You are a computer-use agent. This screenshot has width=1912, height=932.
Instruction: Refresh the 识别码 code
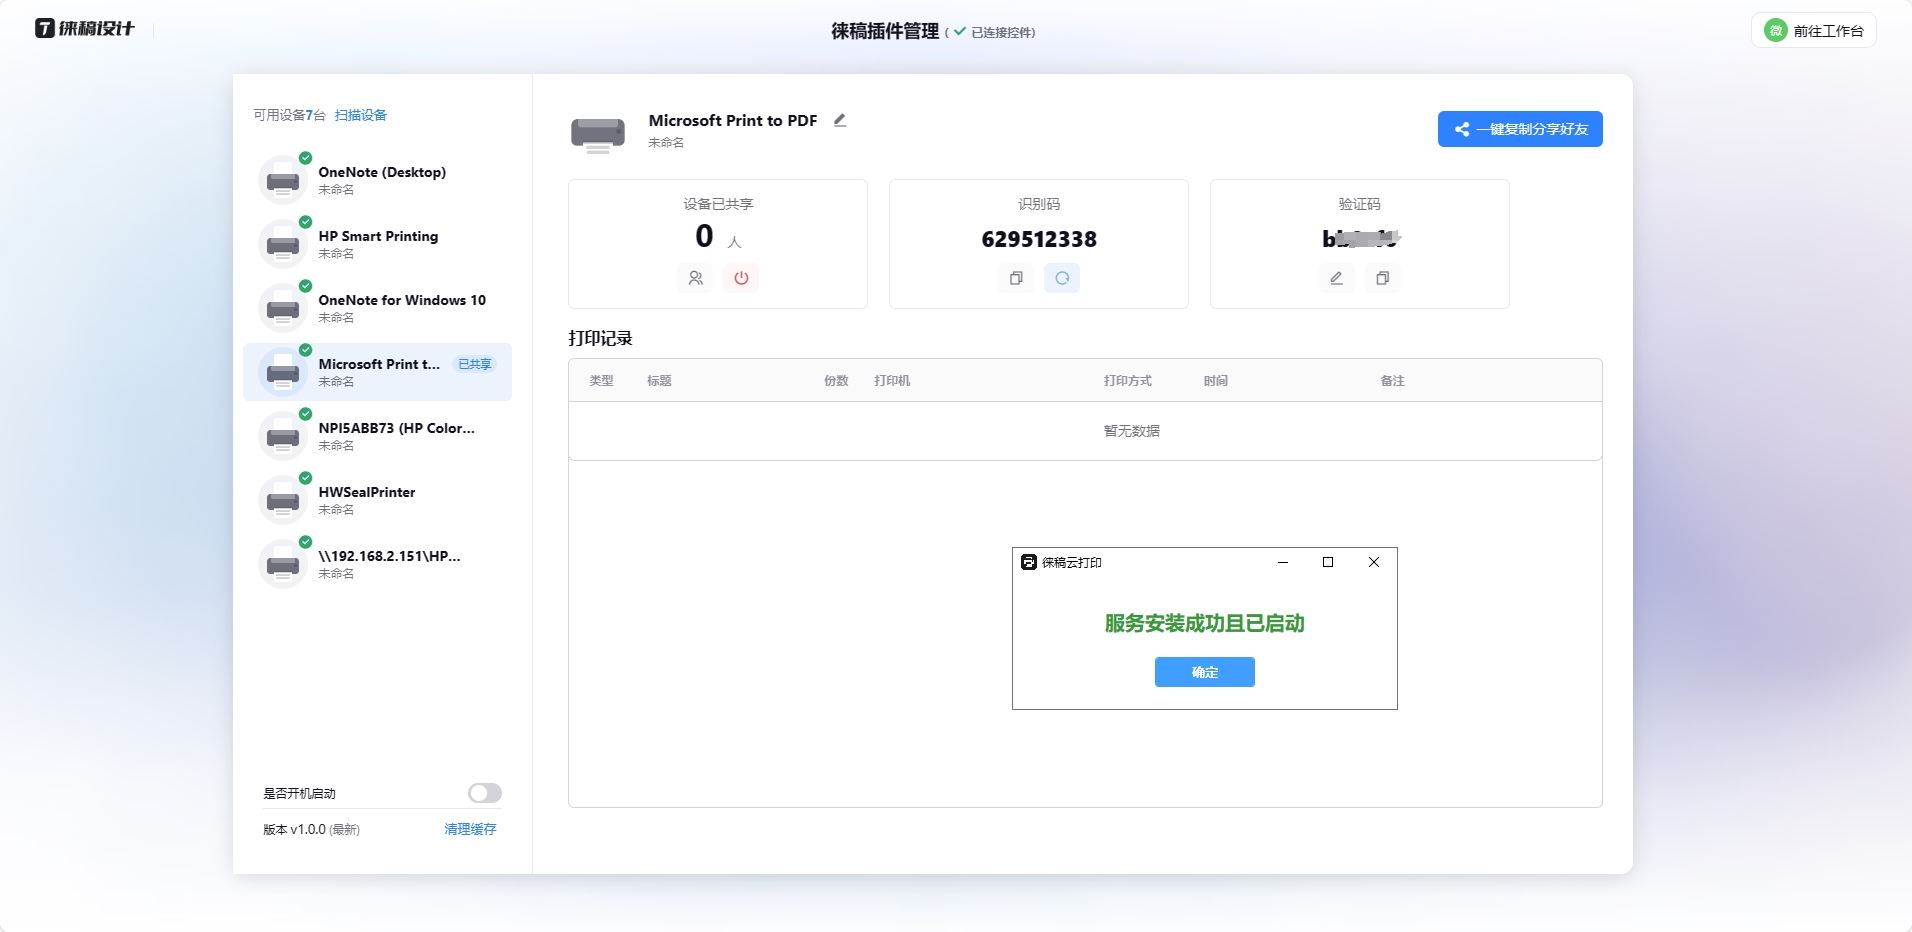click(1062, 278)
